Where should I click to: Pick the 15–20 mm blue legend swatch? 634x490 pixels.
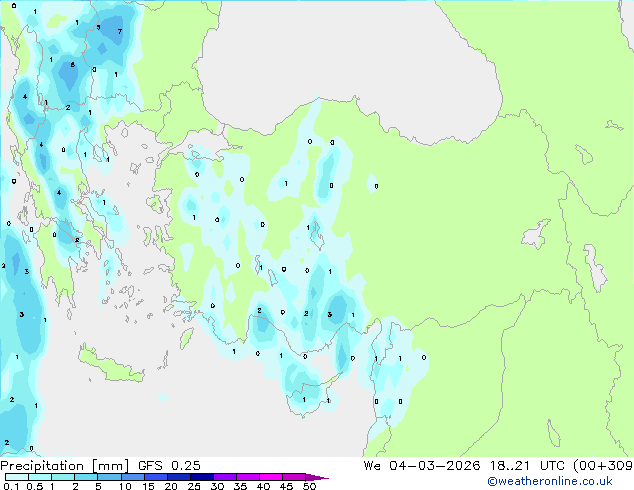tap(155, 477)
